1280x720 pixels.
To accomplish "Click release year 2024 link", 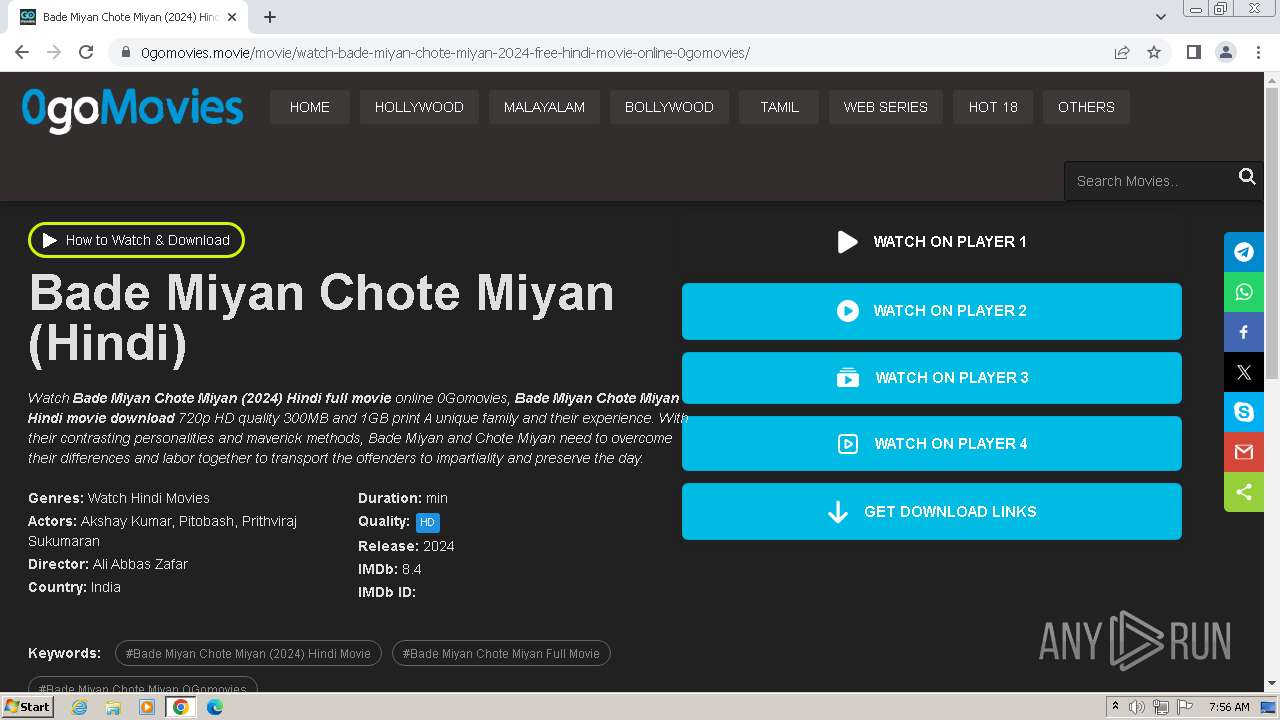I will coord(439,546).
